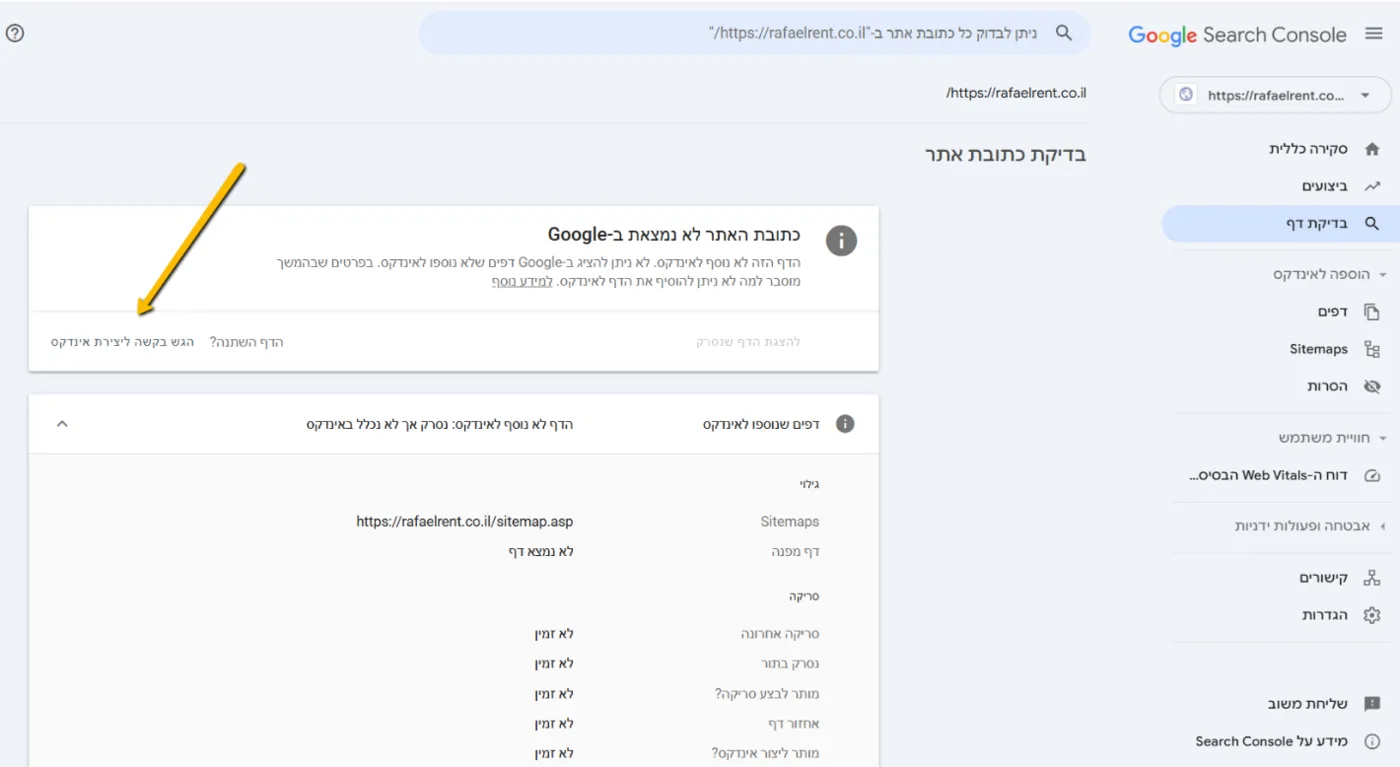Click the info icon beside מידע על Search Console

pyautogui.click(x=1372, y=741)
